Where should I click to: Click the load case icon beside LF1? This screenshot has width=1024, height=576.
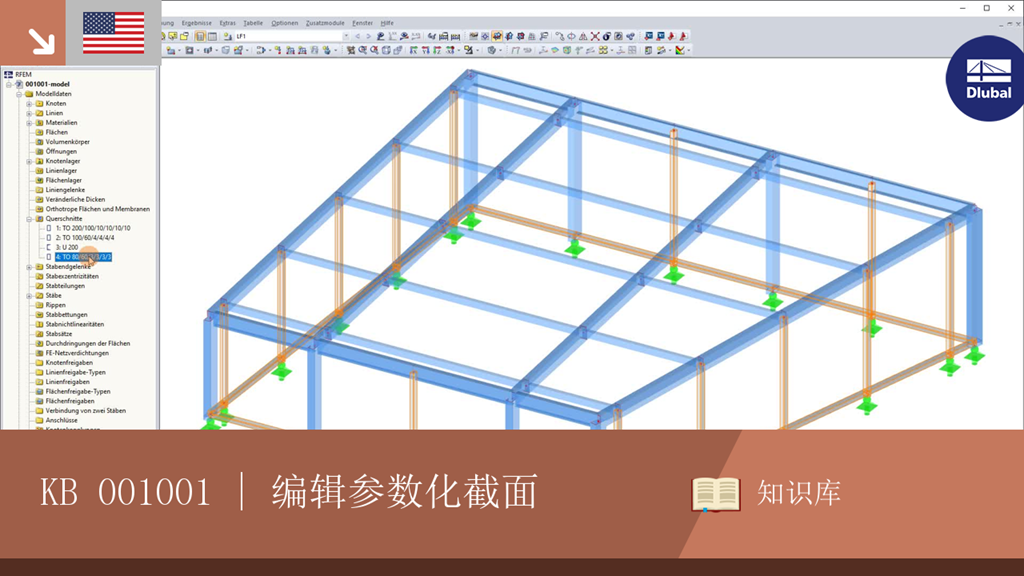tap(227, 36)
